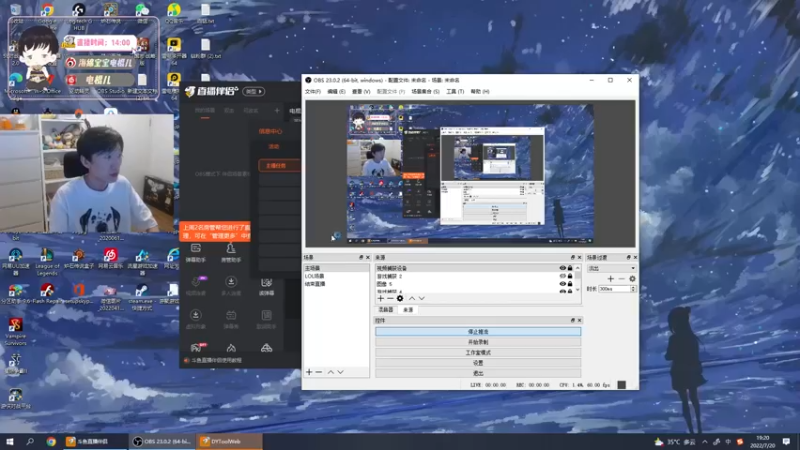Open the scene transition type dropdown
The height and width of the screenshot is (450, 800).
(x=611, y=268)
